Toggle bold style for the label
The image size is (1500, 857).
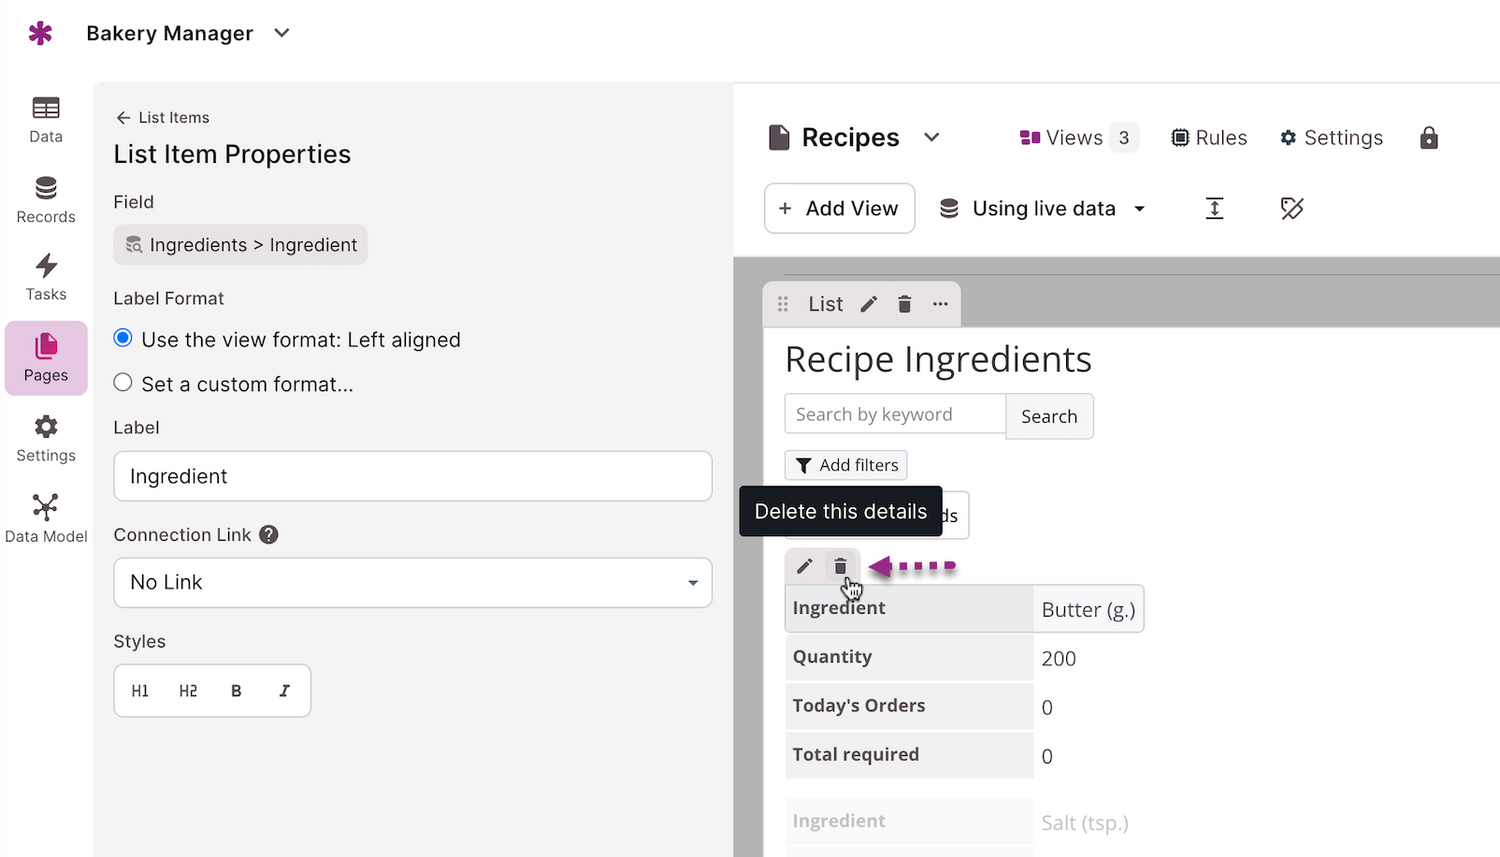point(236,691)
